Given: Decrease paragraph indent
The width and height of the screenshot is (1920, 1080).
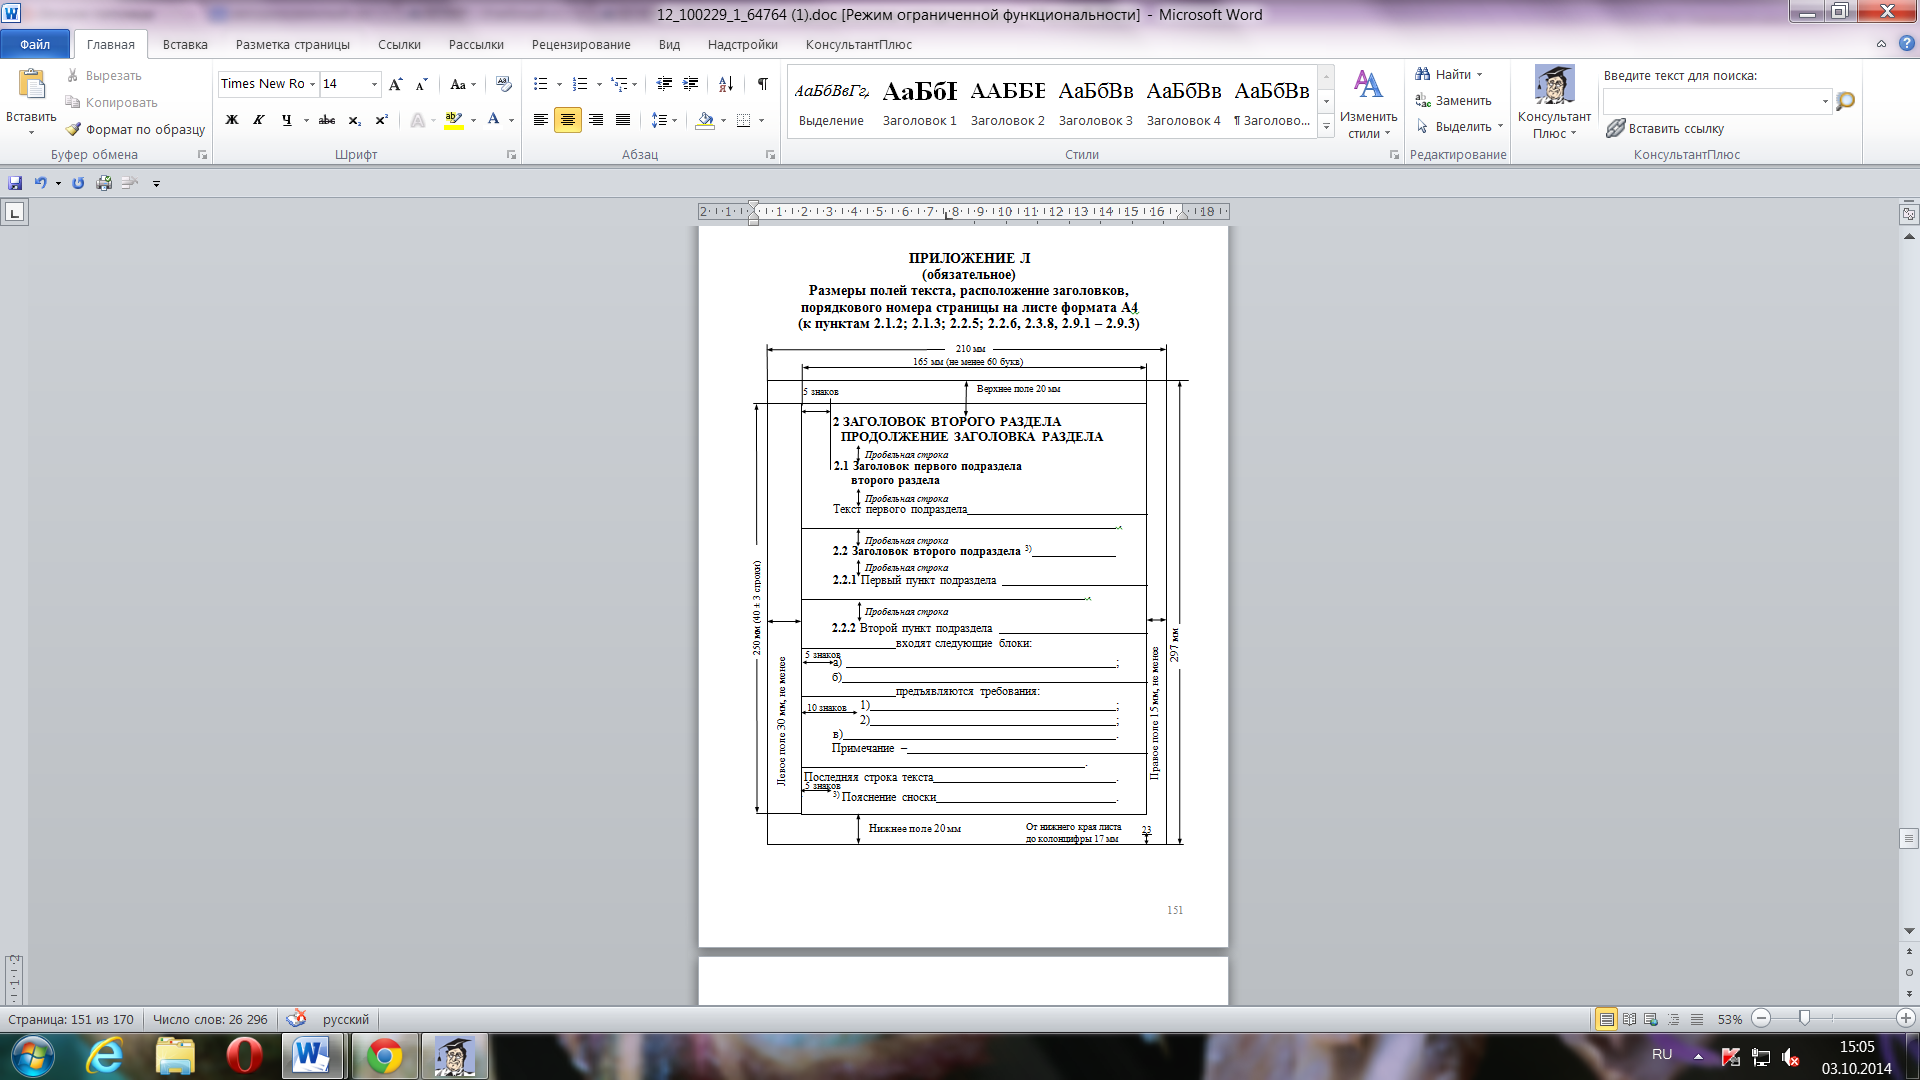Looking at the screenshot, I should [x=664, y=84].
